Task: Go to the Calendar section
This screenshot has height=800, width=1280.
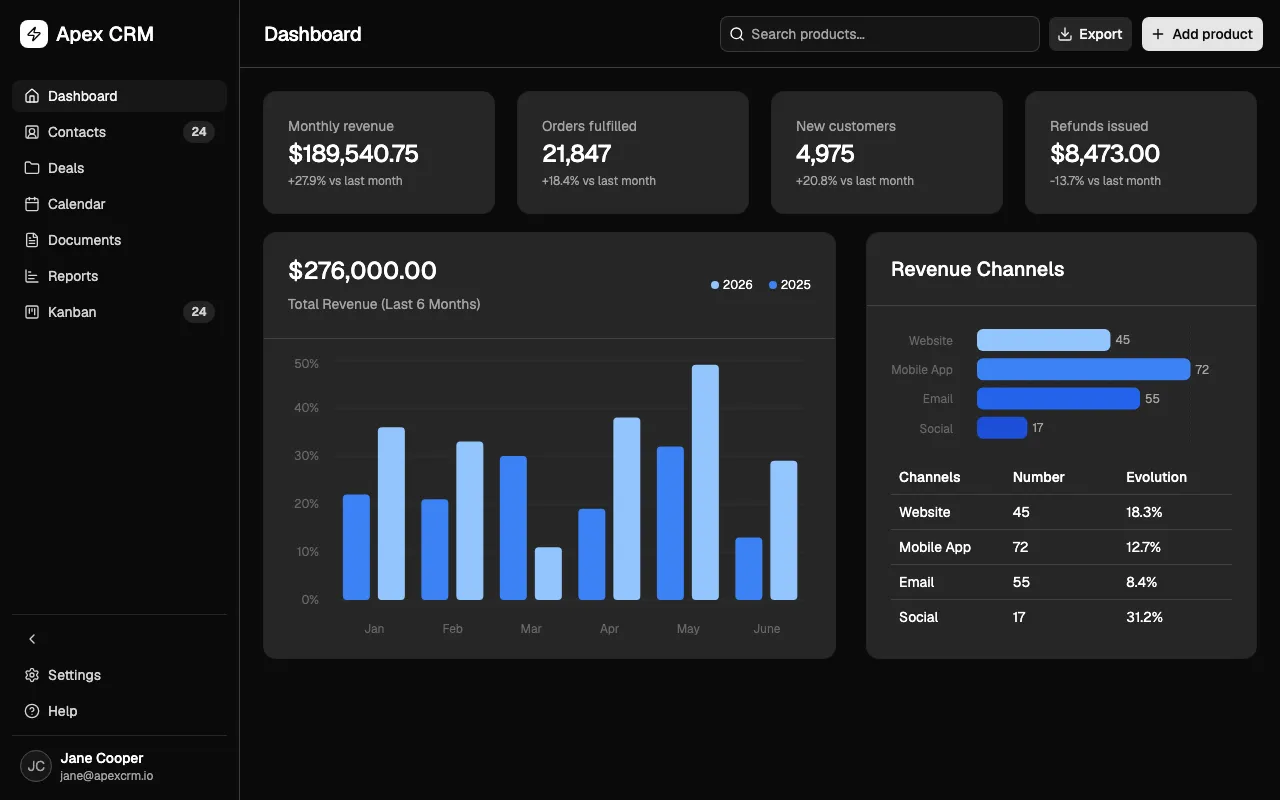Action: tap(119, 204)
